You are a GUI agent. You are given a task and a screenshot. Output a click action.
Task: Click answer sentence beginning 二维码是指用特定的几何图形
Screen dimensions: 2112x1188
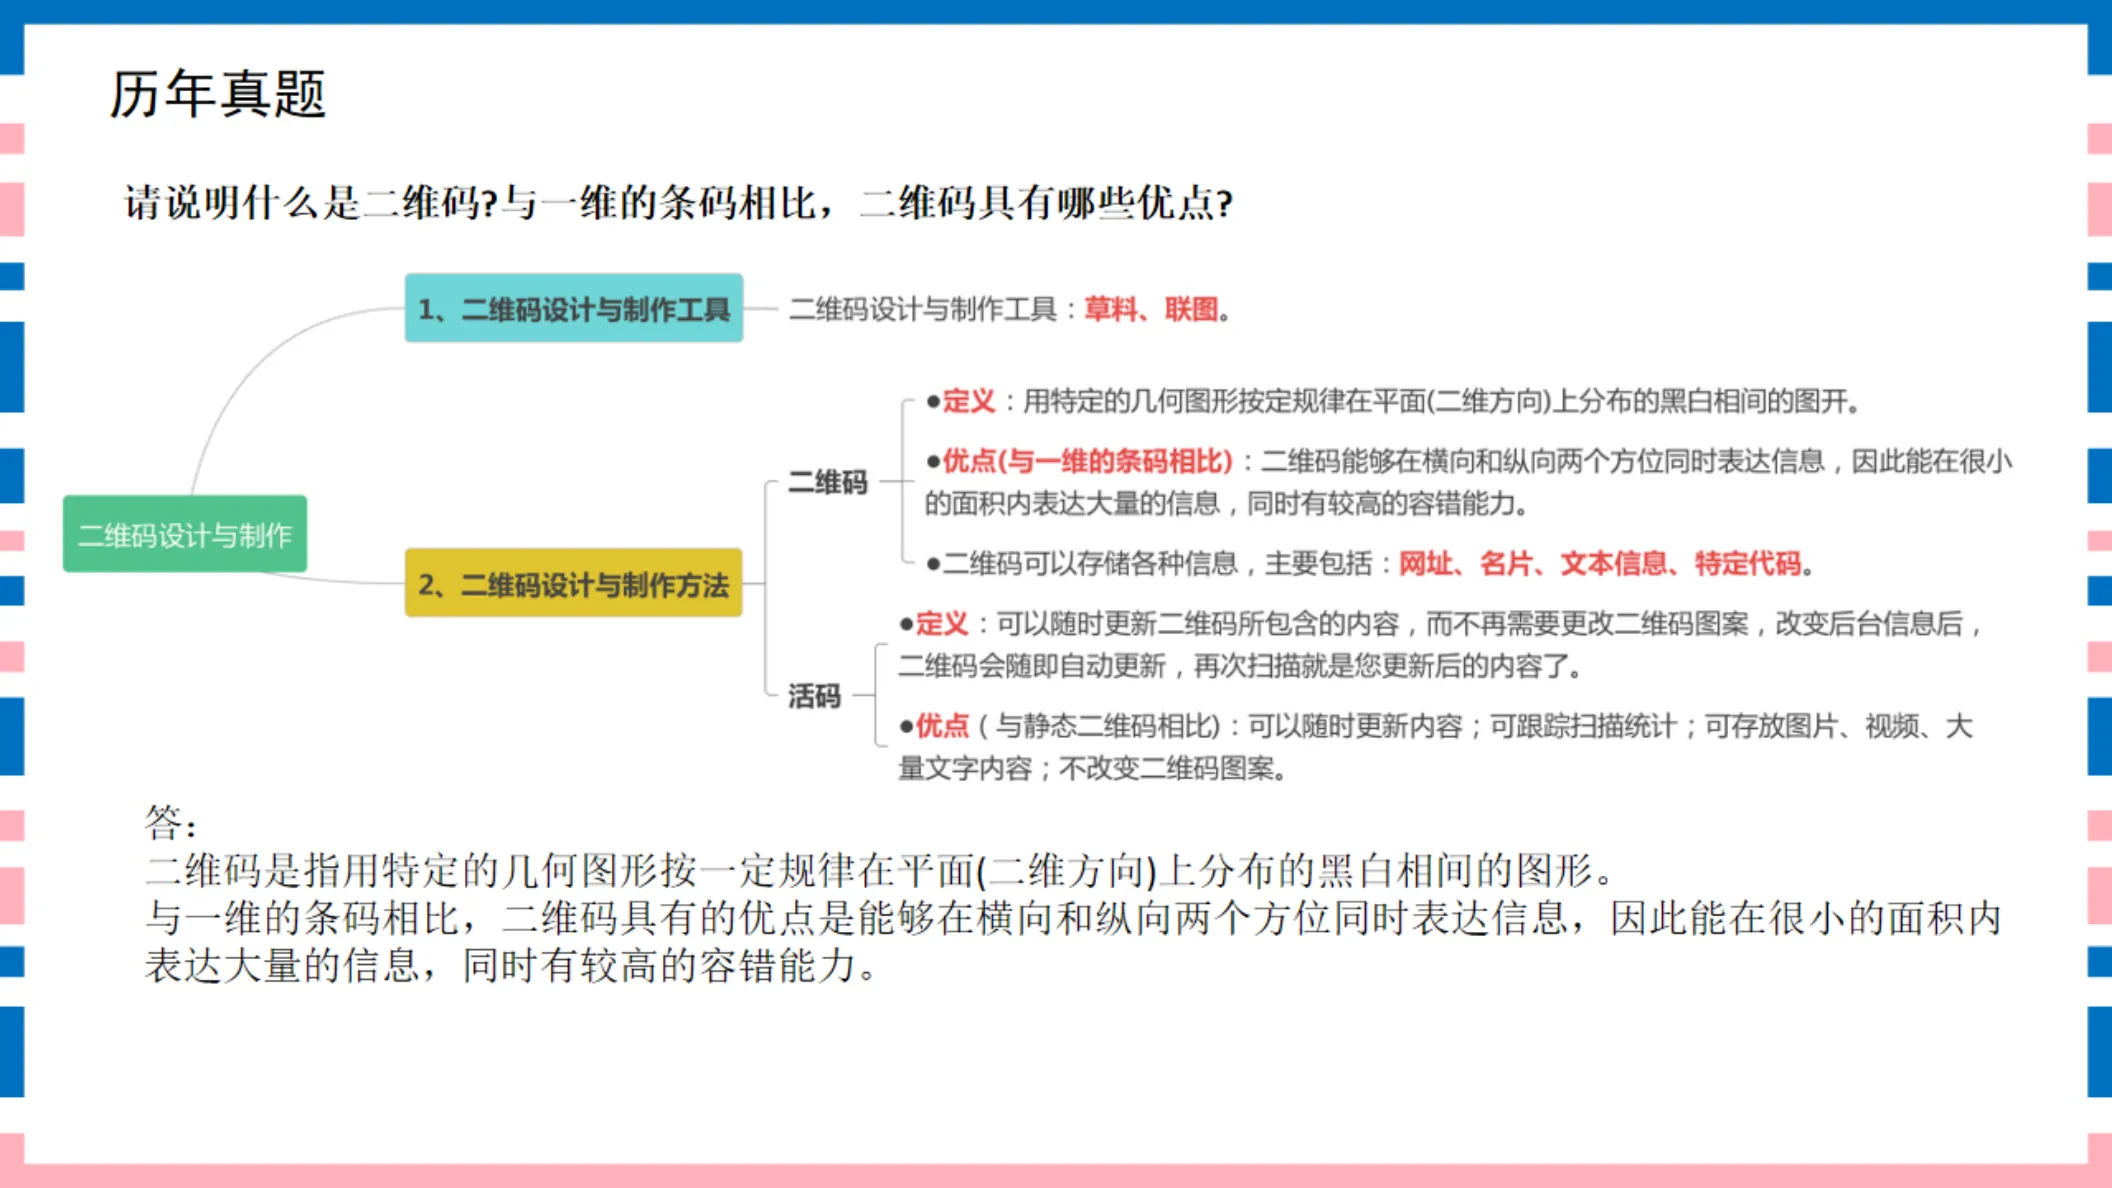point(880,871)
